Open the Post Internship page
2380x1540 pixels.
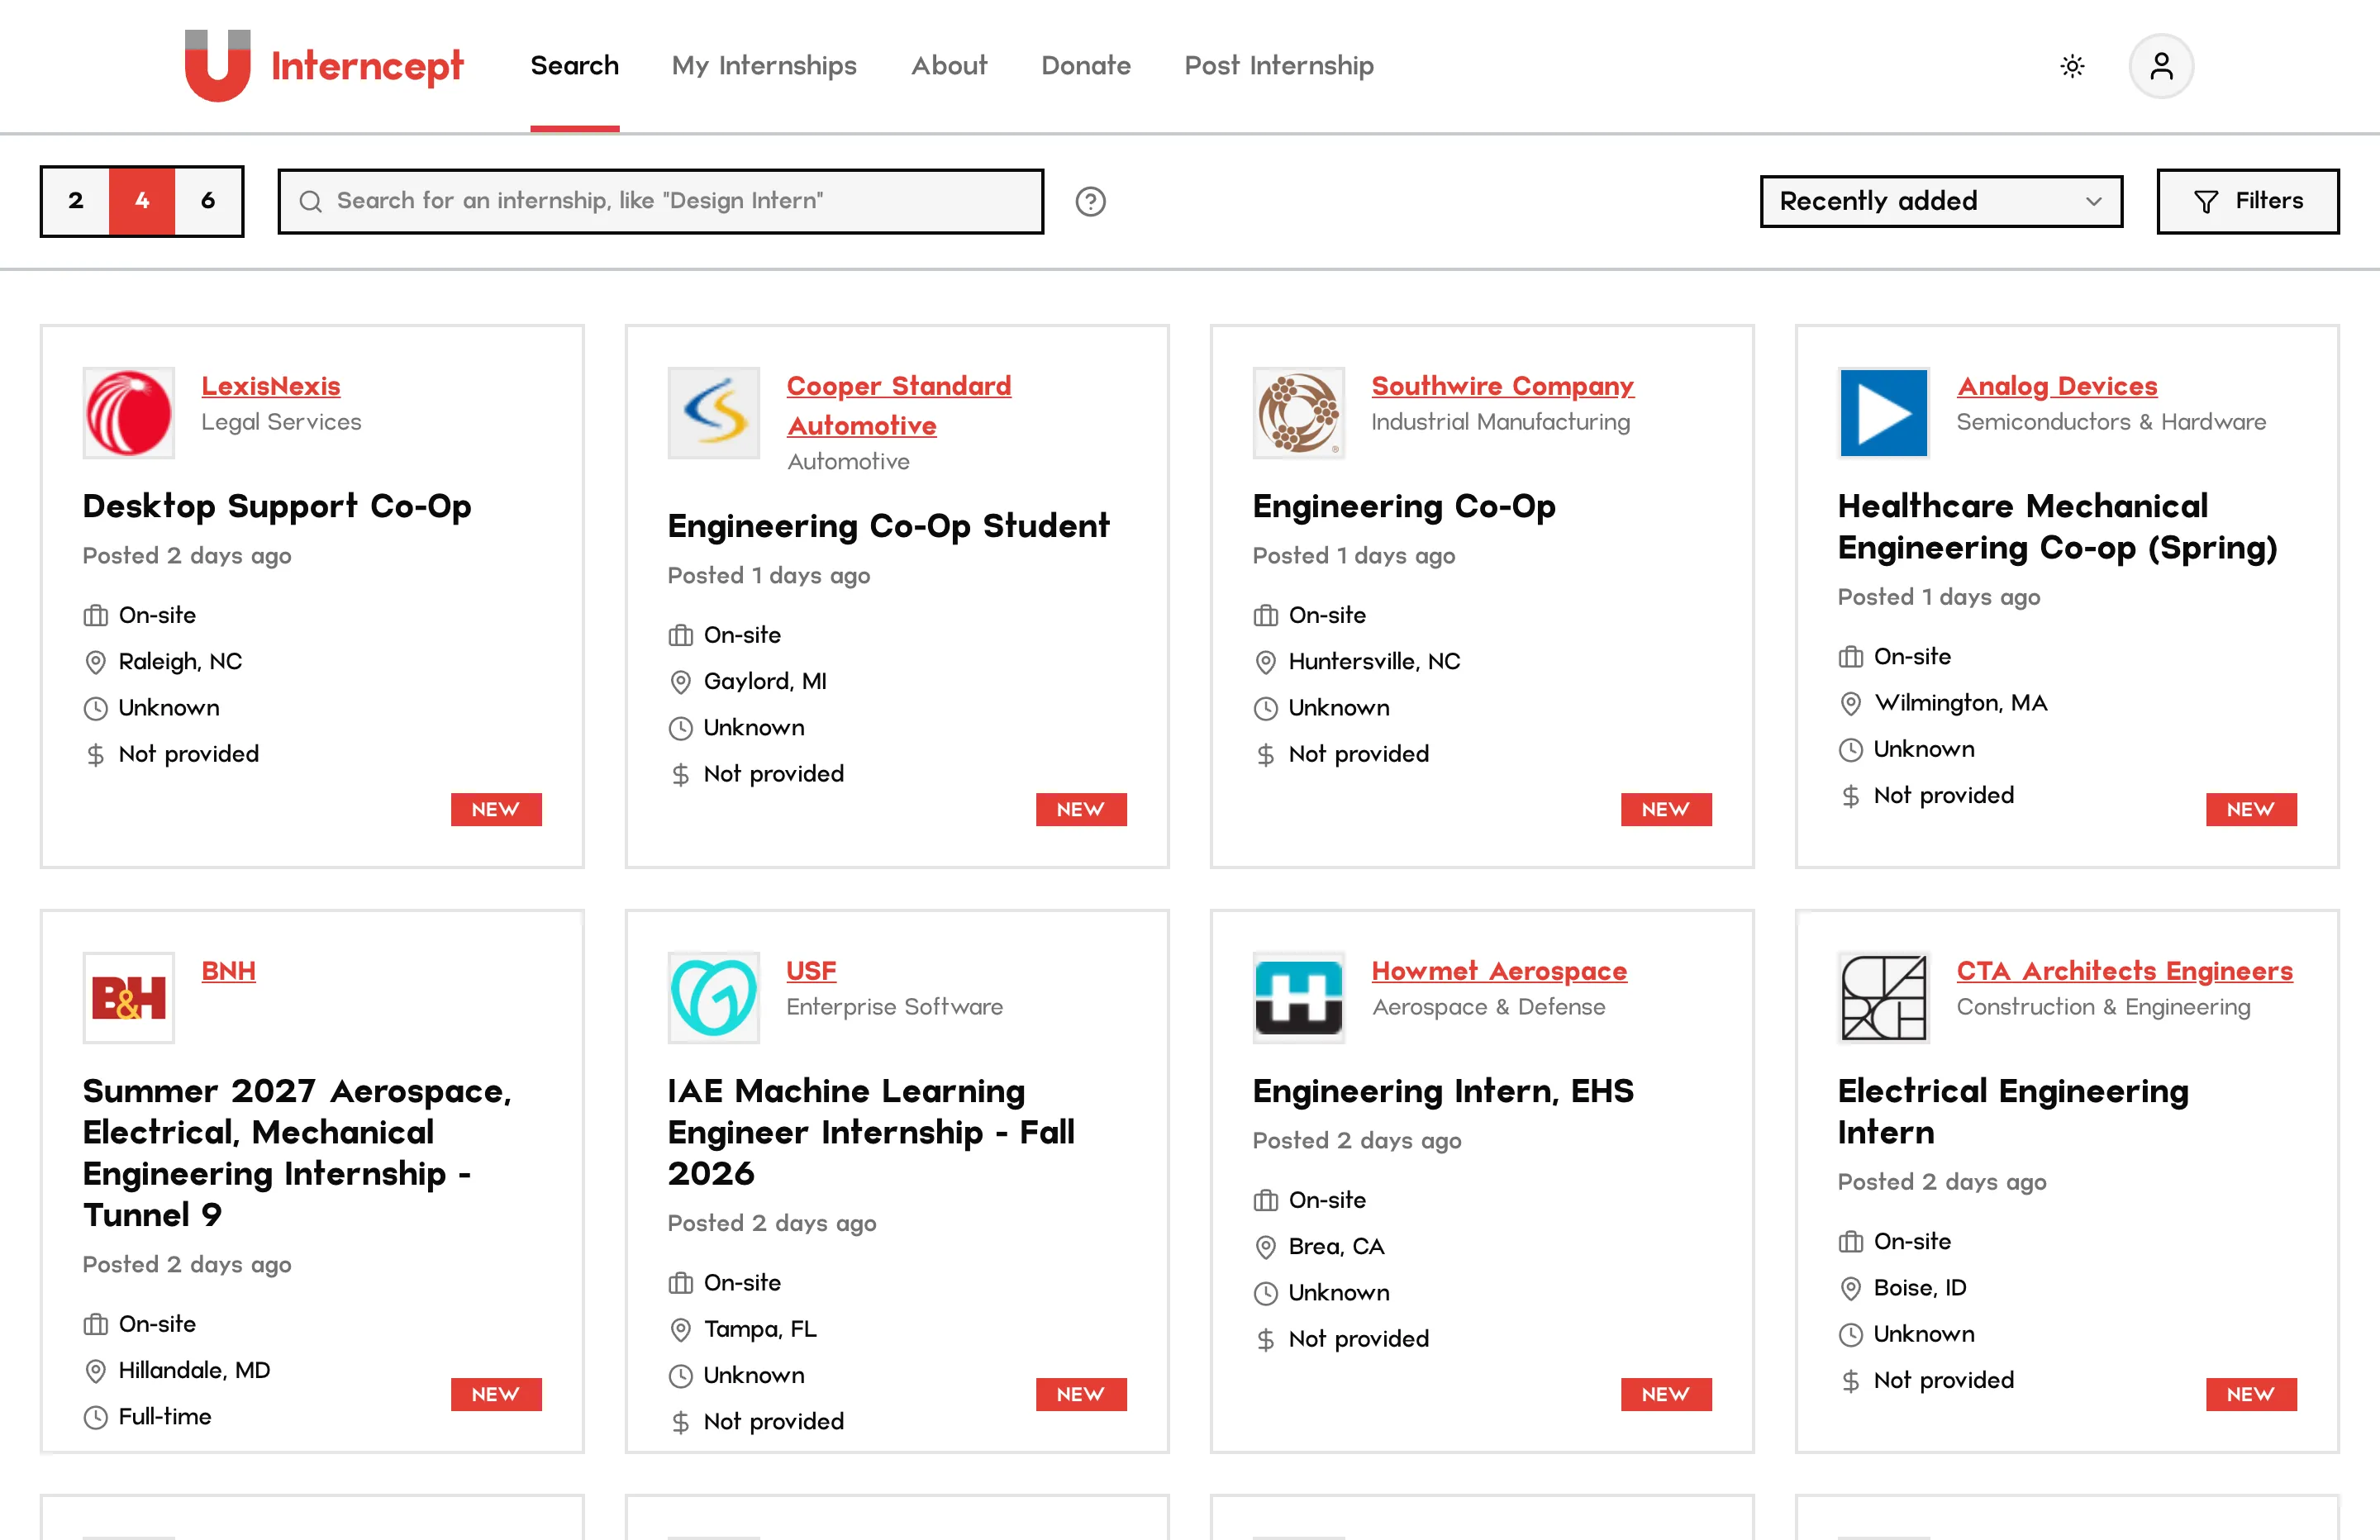pos(1279,66)
